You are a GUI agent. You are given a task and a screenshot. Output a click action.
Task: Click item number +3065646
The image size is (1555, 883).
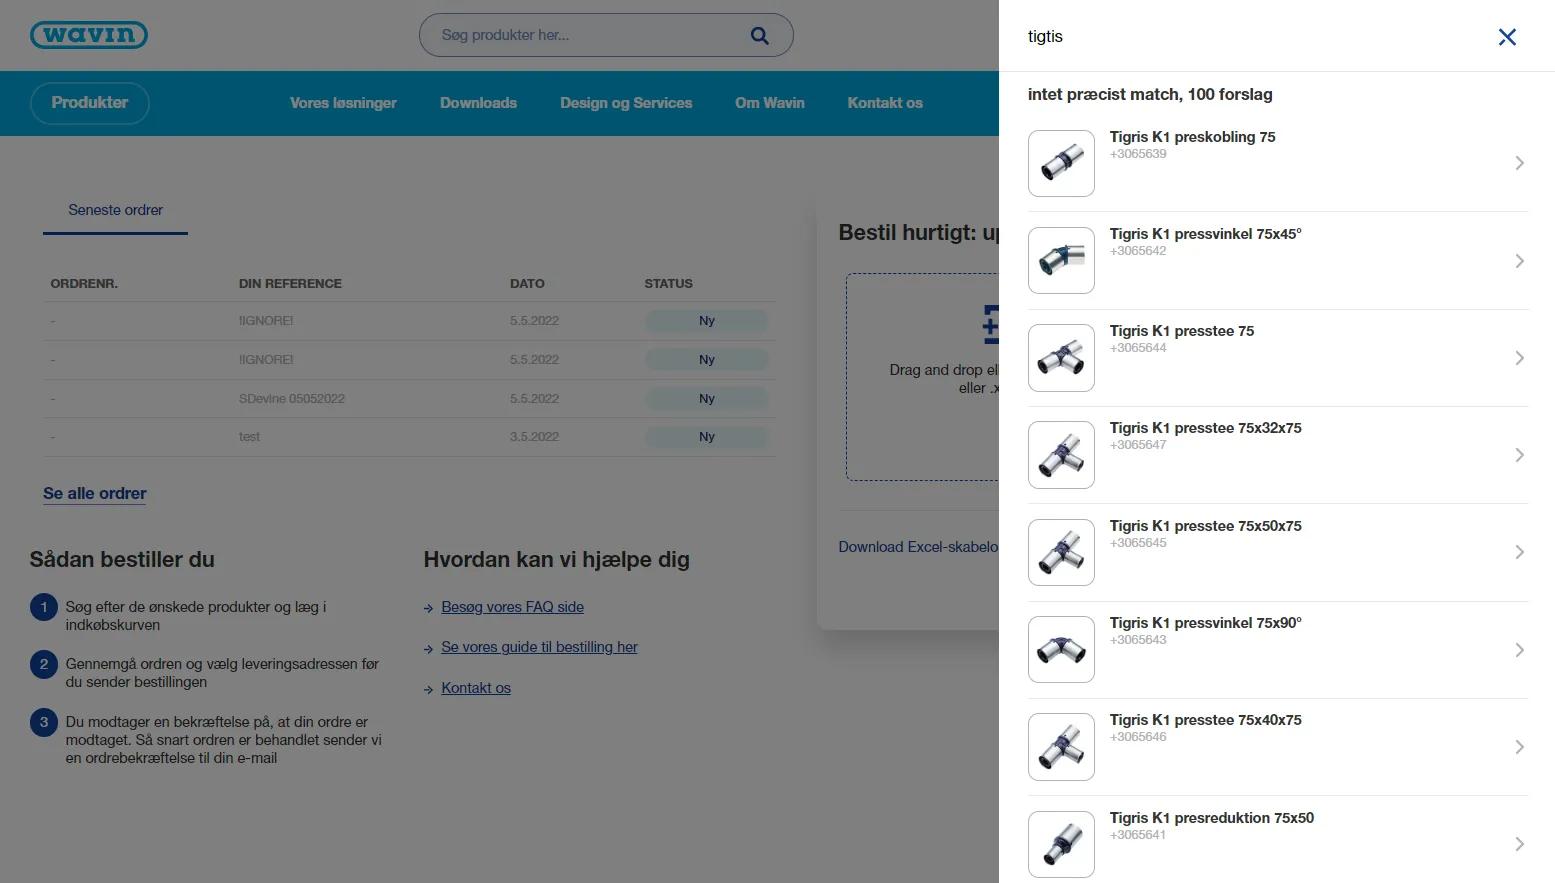click(1138, 737)
